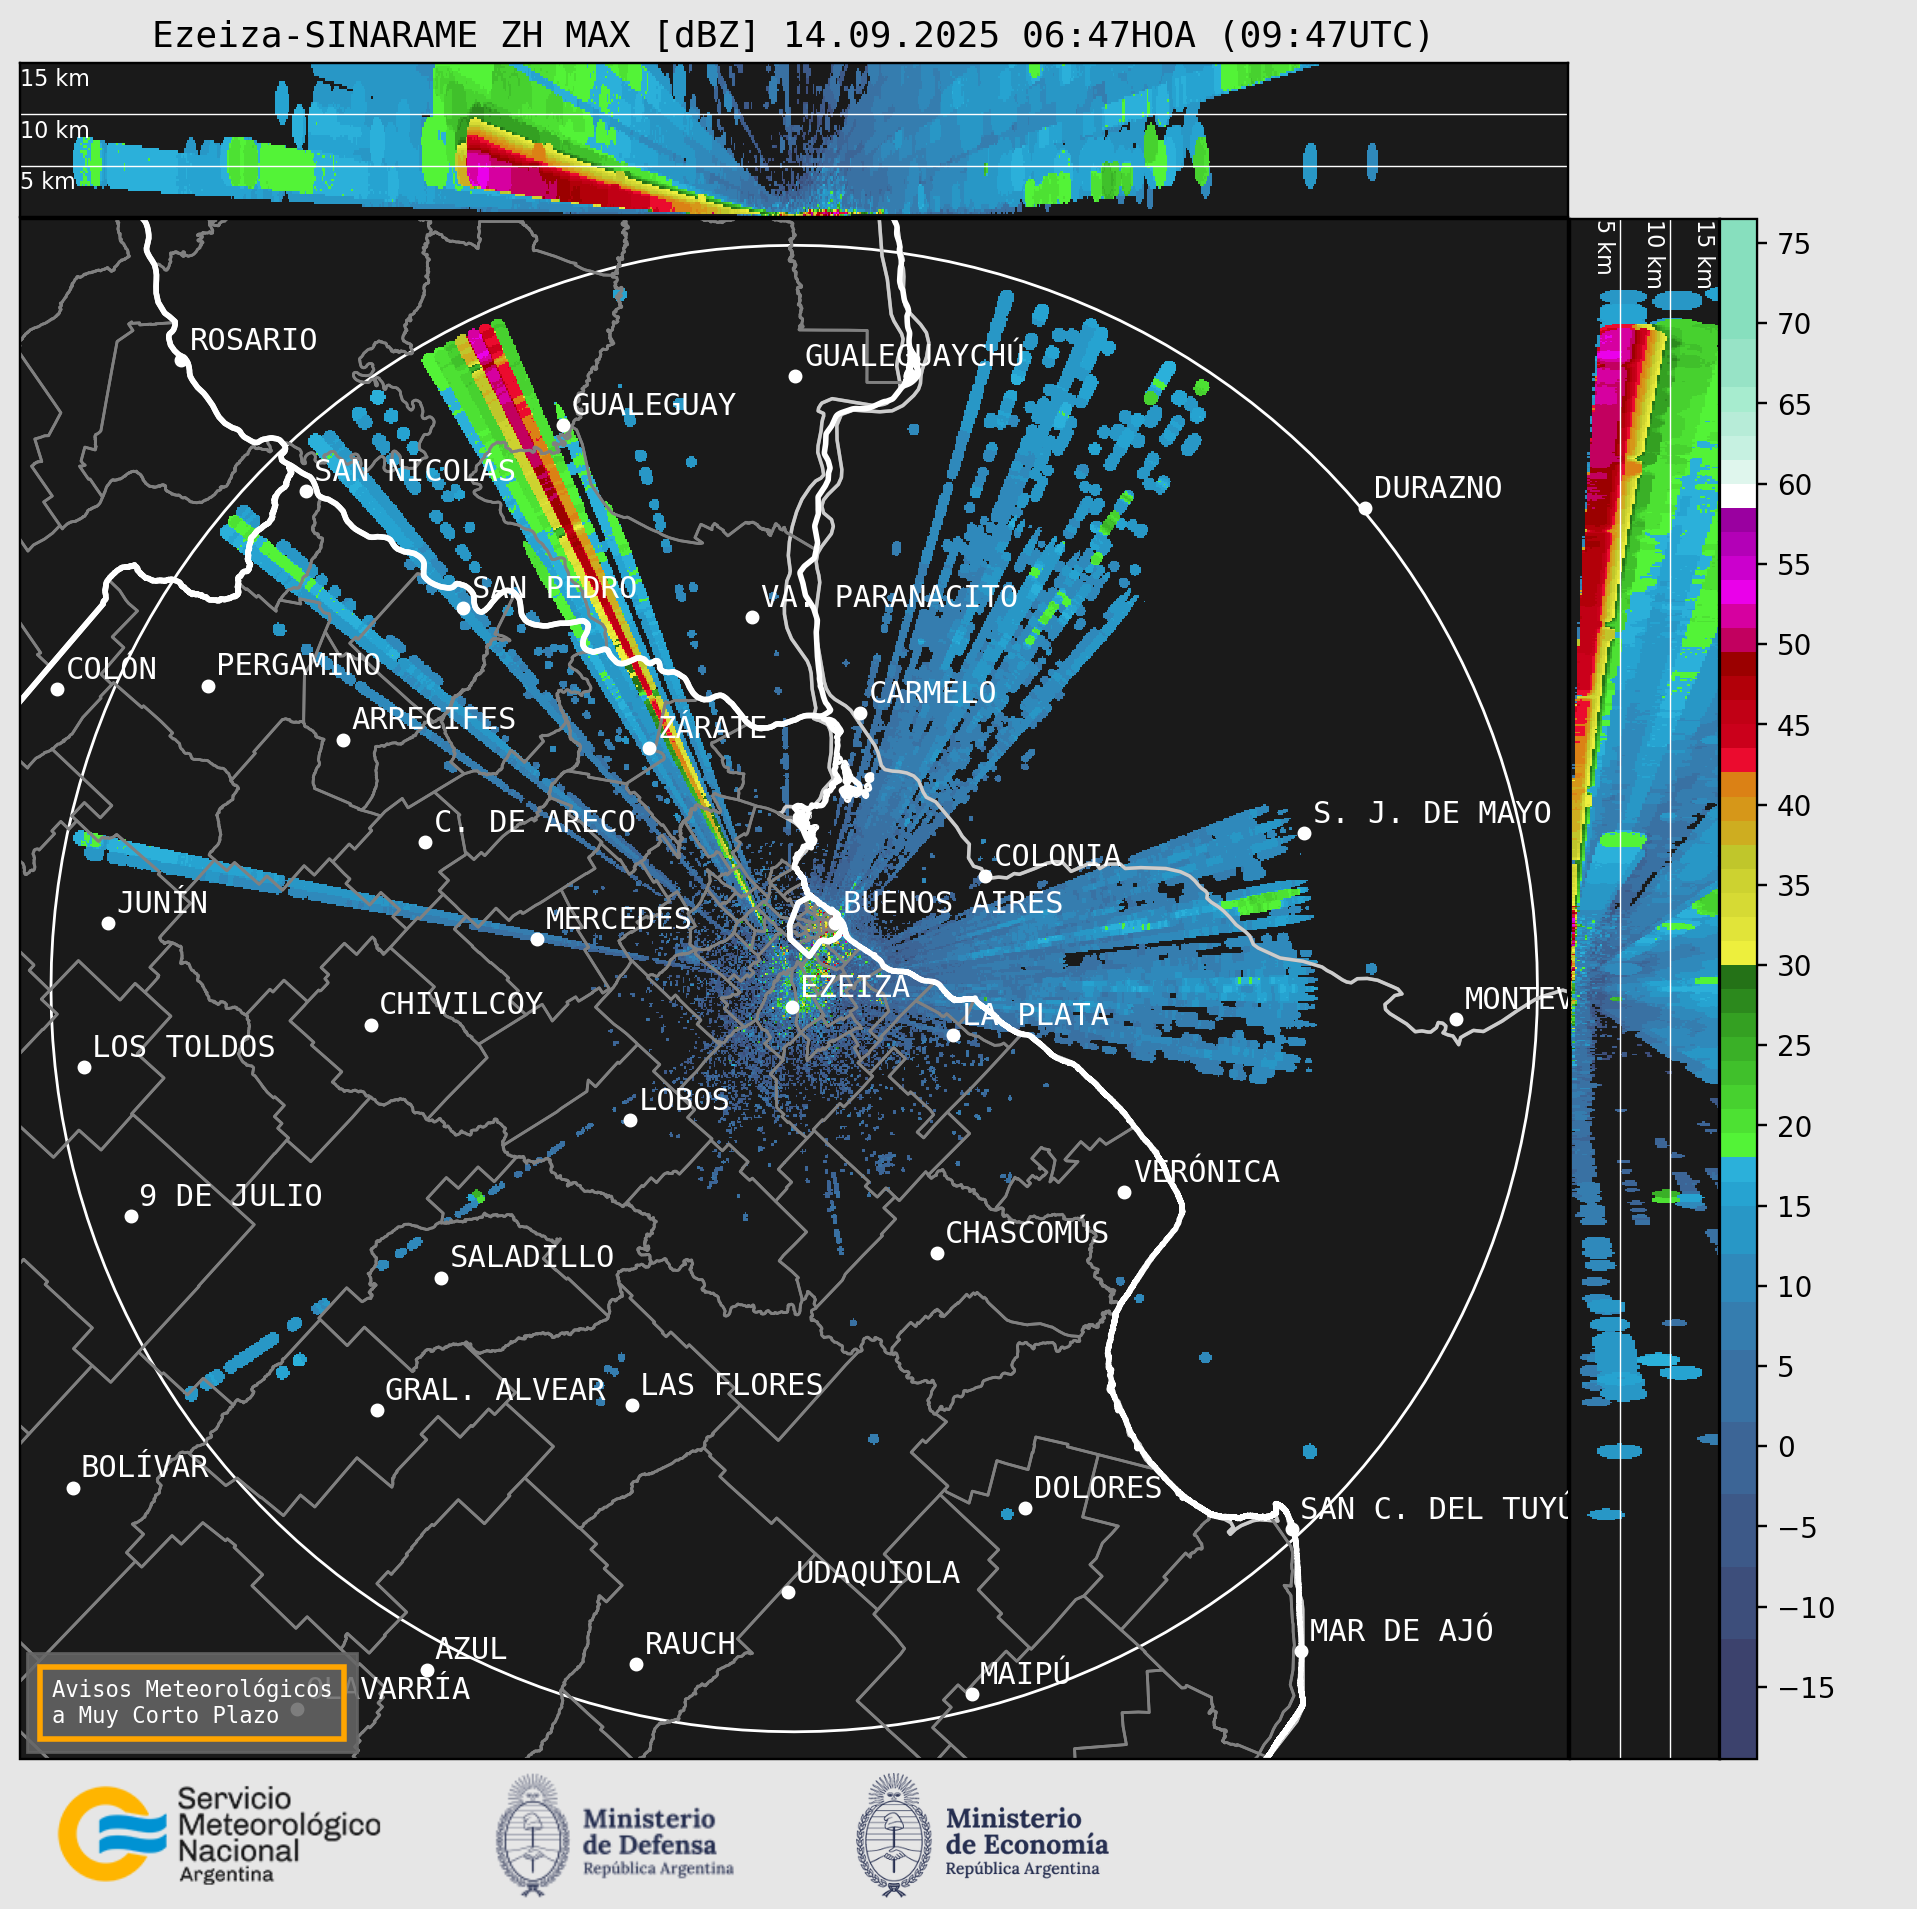Click the JUNÍN city marker dot

click(108, 924)
